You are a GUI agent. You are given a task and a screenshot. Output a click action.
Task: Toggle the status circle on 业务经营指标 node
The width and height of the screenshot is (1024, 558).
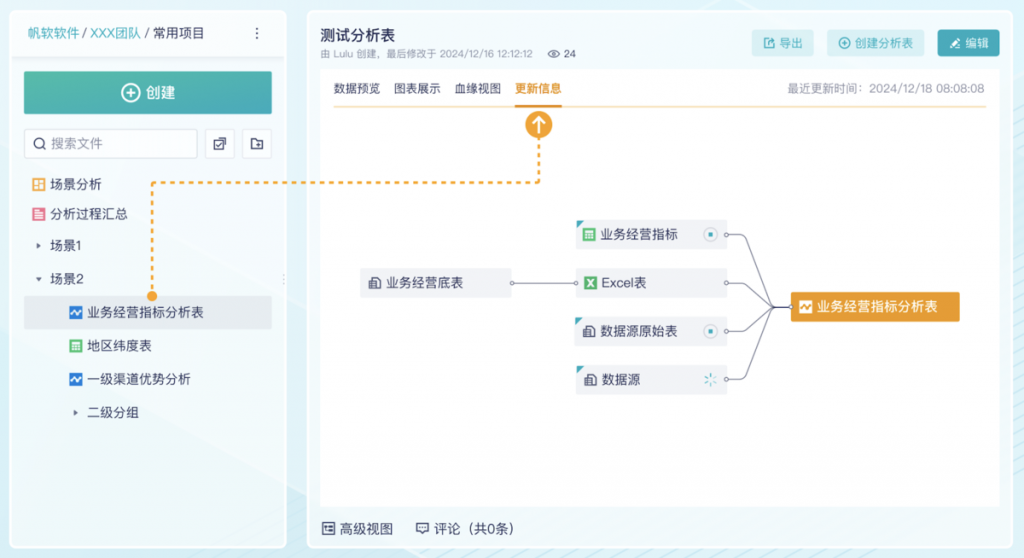click(710, 235)
